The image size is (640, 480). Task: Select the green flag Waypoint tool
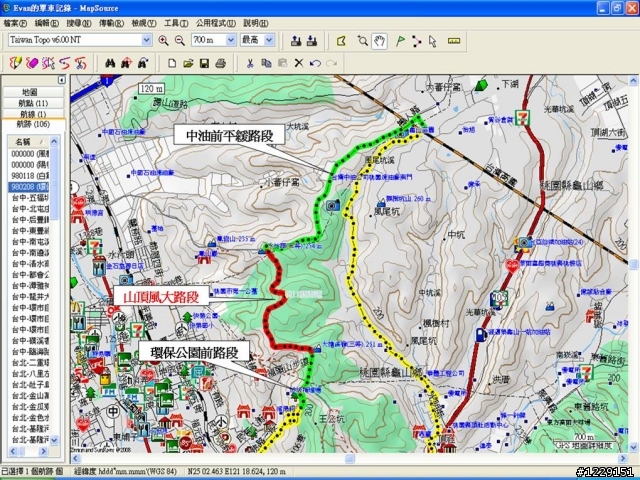pos(400,41)
